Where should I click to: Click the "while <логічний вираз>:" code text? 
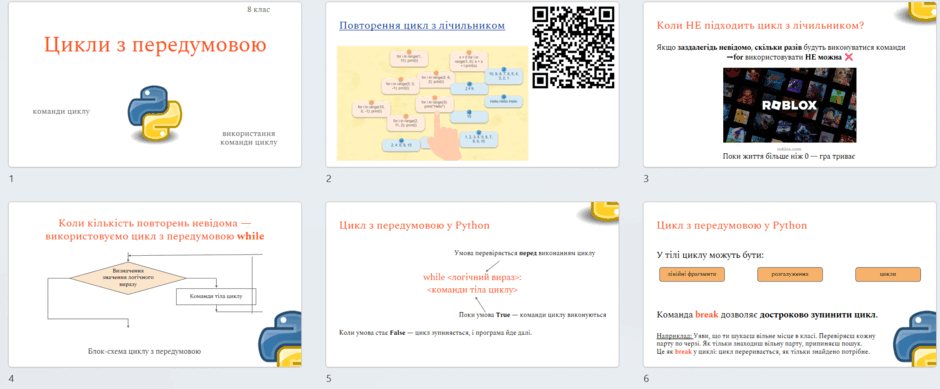[472, 278]
